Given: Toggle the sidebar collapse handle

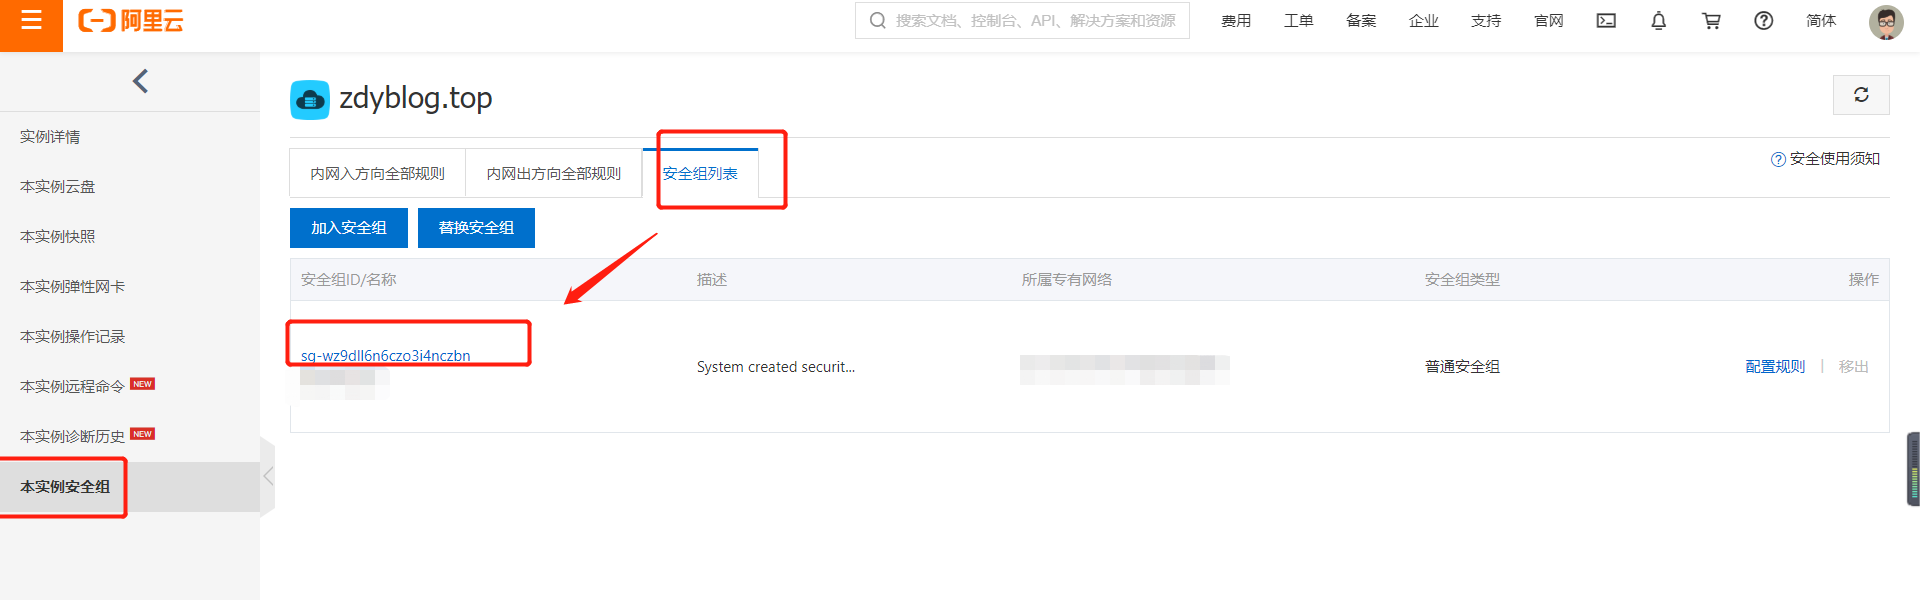Looking at the screenshot, I should tap(267, 477).
